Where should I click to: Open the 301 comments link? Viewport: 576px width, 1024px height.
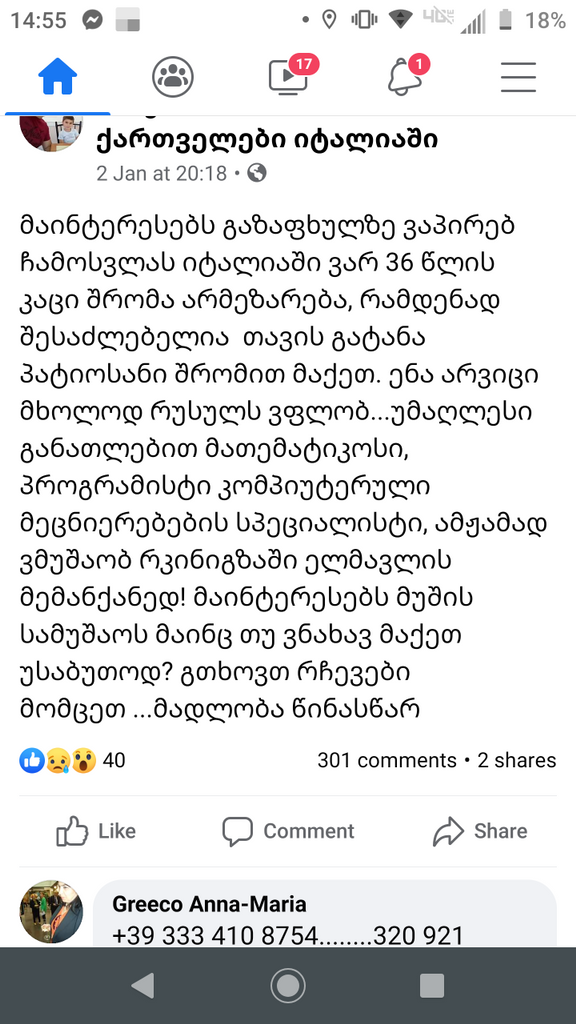click(x=387, y=760)
